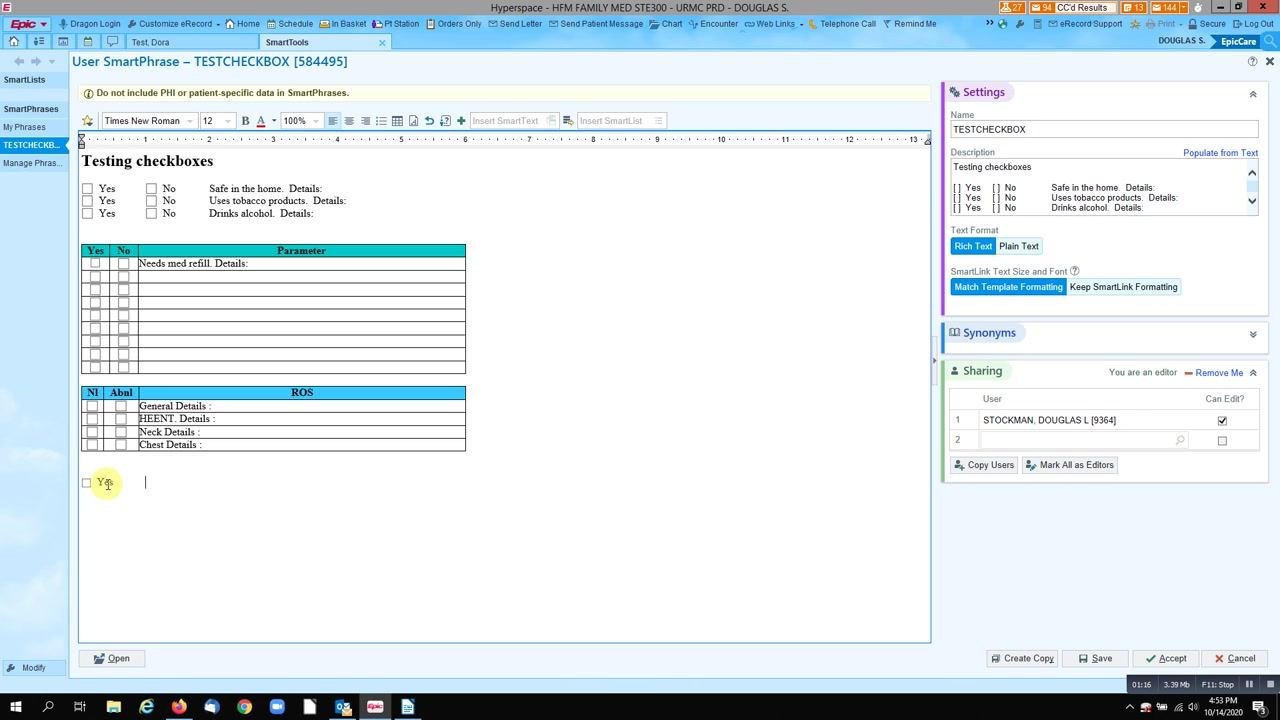
Task: Click Create Copy button
Action: (x=1022, y=659)
